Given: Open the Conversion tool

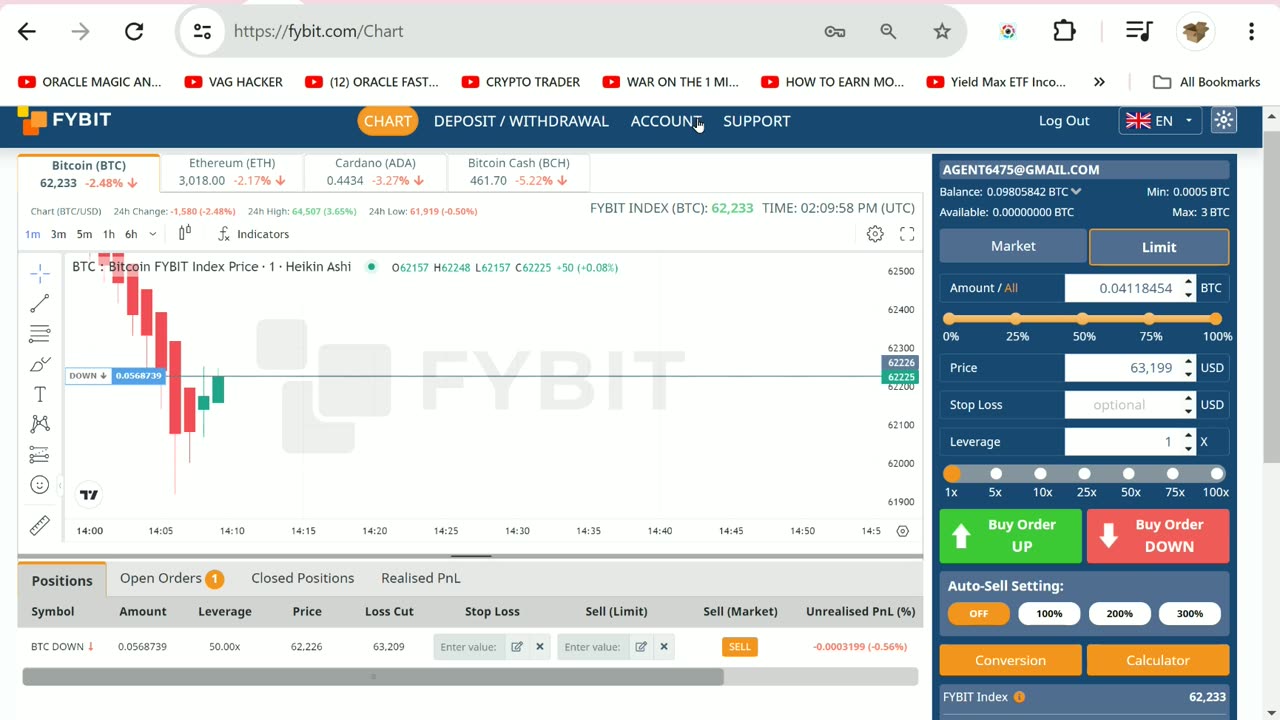Looking at the screenshot, I should coord(1010,660).
